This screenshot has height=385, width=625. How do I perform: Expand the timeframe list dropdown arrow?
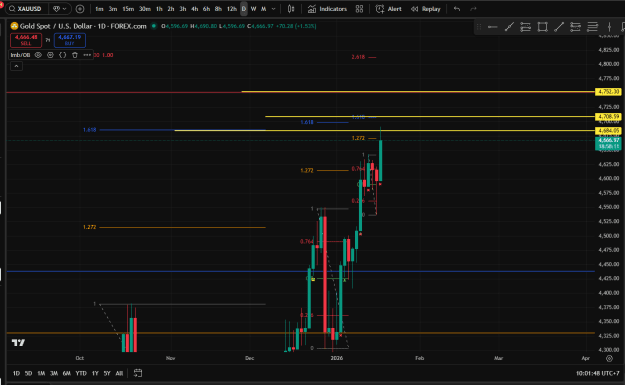pyautogui.click(x=273, y=9)
